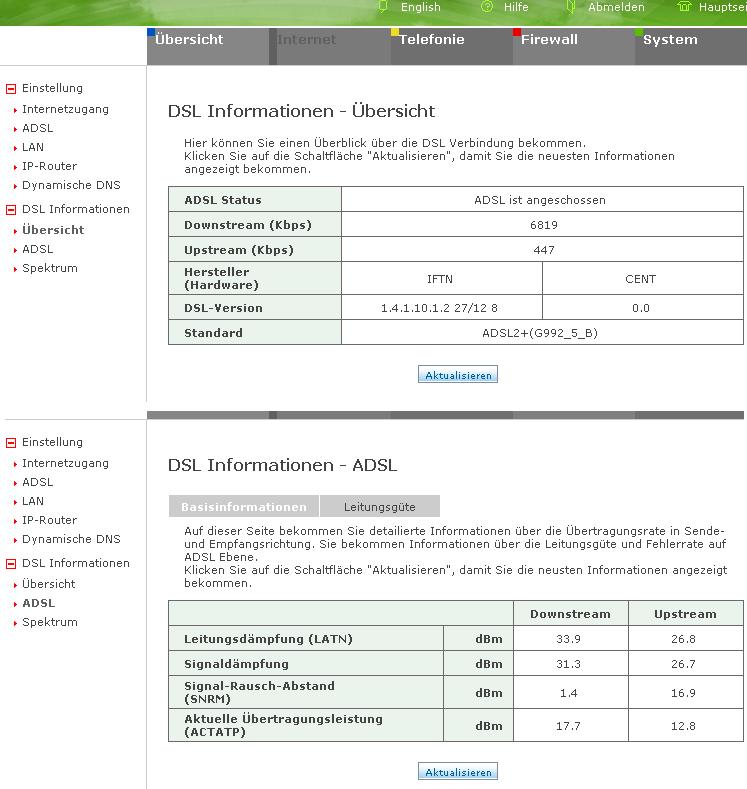
Task: Open the Telefonie main tab
Action: [452, 46]
